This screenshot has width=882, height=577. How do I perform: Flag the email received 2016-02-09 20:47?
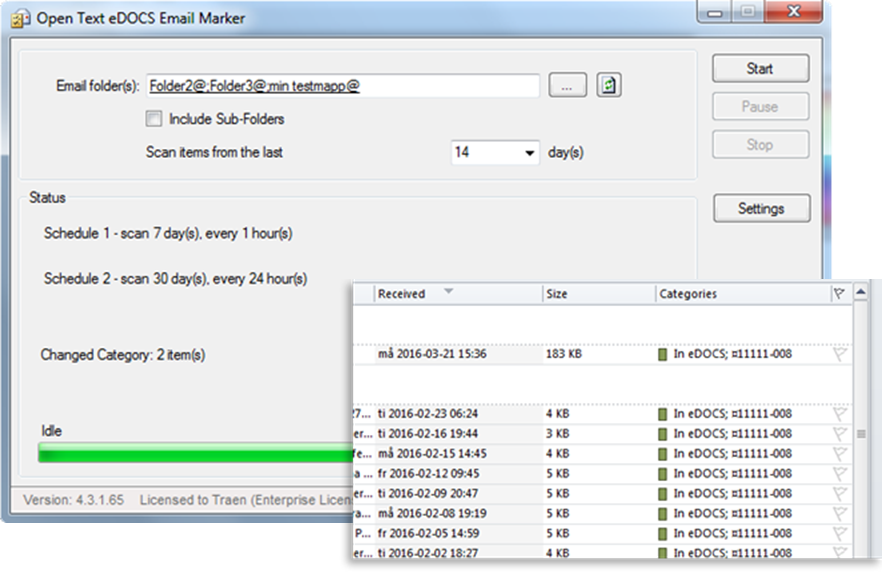840,494
